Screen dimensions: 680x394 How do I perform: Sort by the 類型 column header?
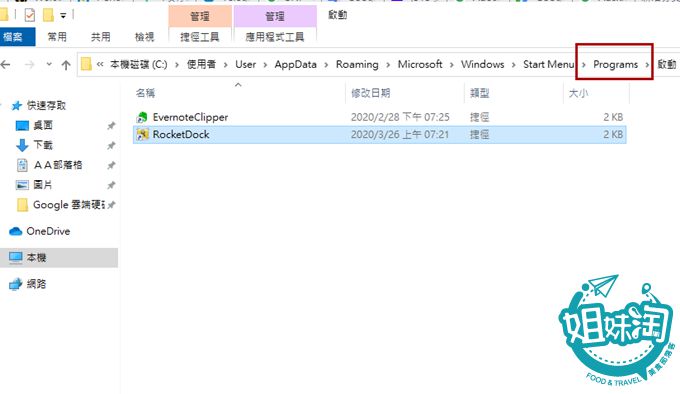click(x=479, y=93)
